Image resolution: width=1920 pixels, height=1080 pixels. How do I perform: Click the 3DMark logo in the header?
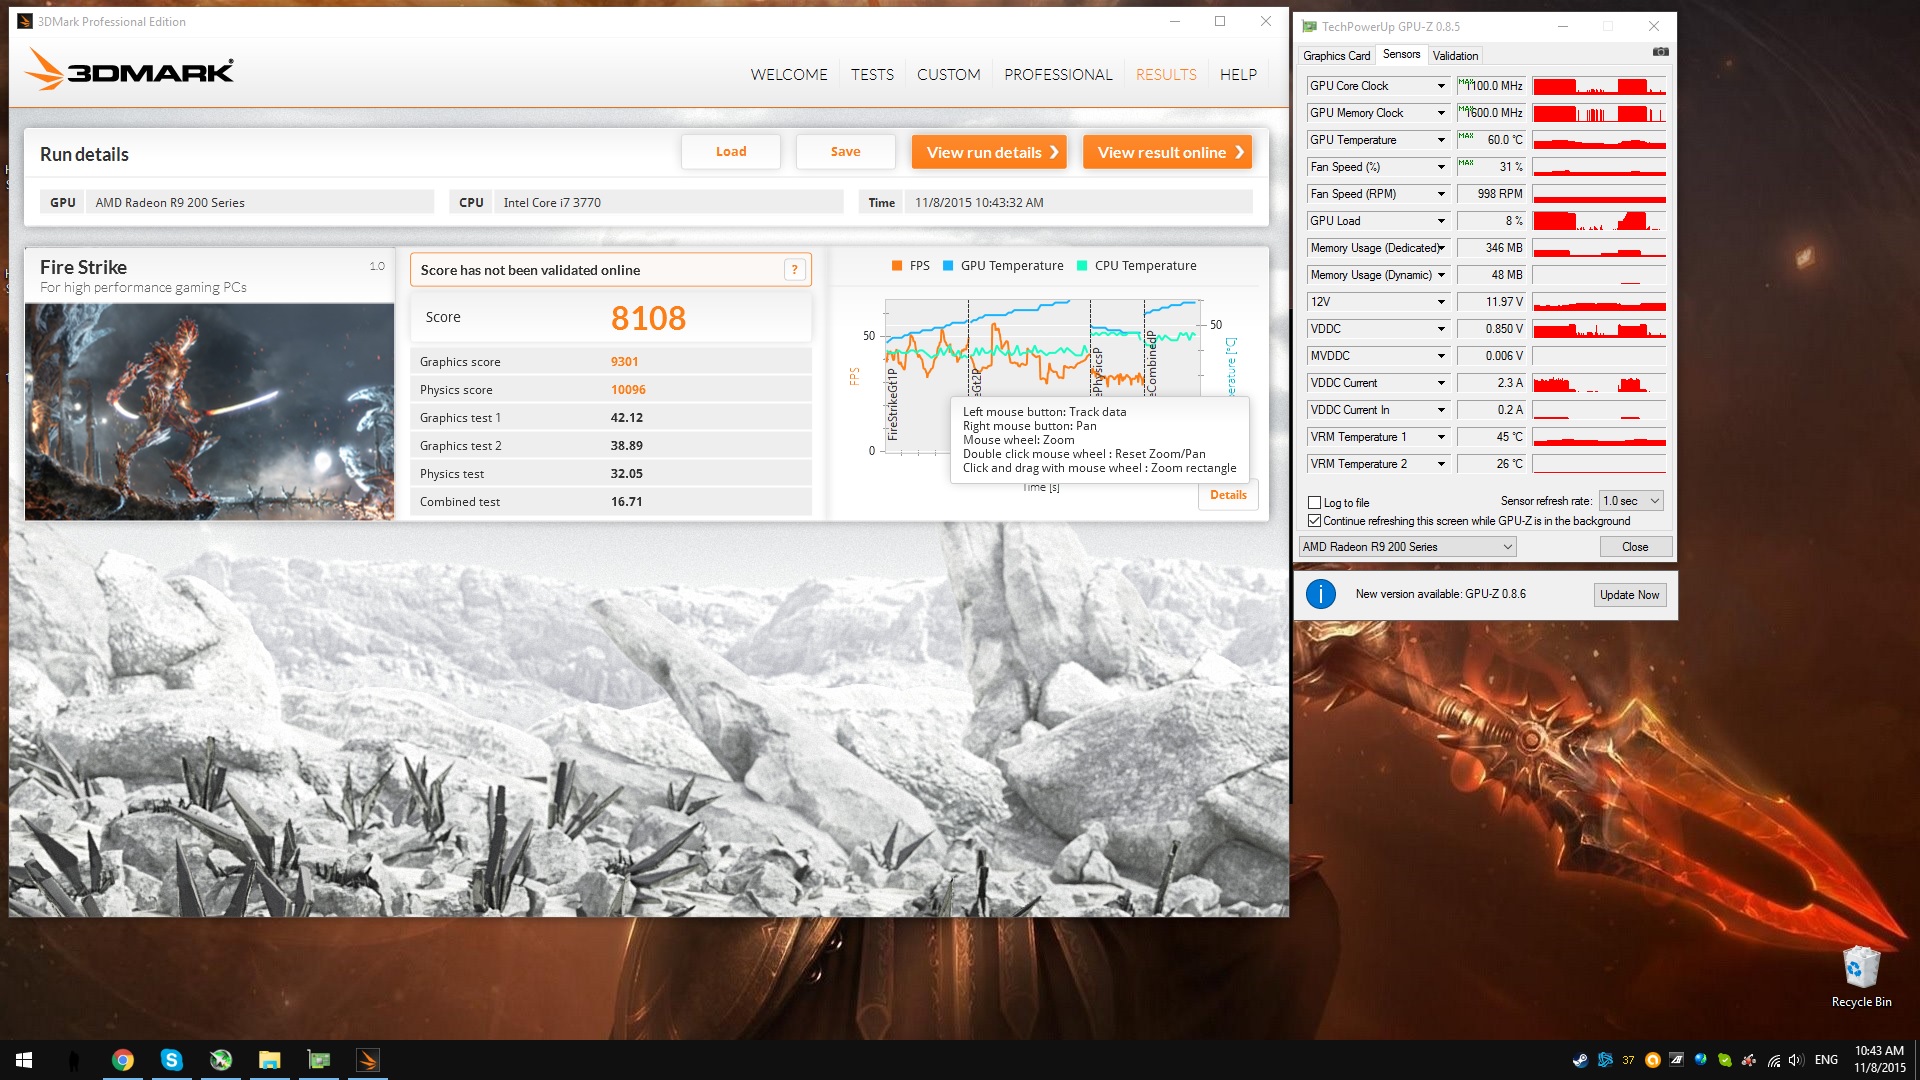(x=130, y=71)
